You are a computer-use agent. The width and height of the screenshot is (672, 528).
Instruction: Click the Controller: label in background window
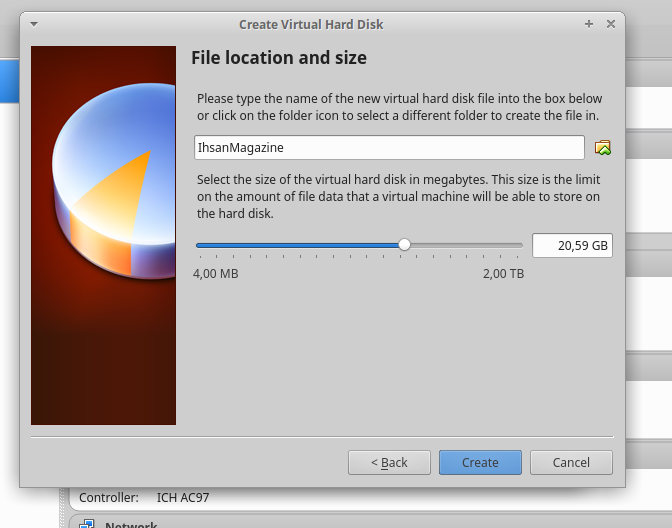coord(109,498)
